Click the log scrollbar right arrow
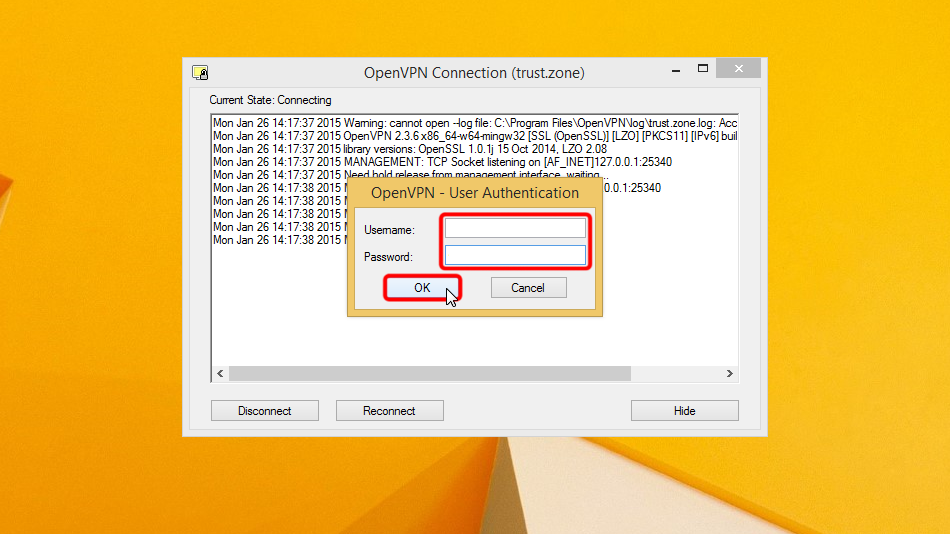This screenshot has width=950, height=534. point(730,374)
